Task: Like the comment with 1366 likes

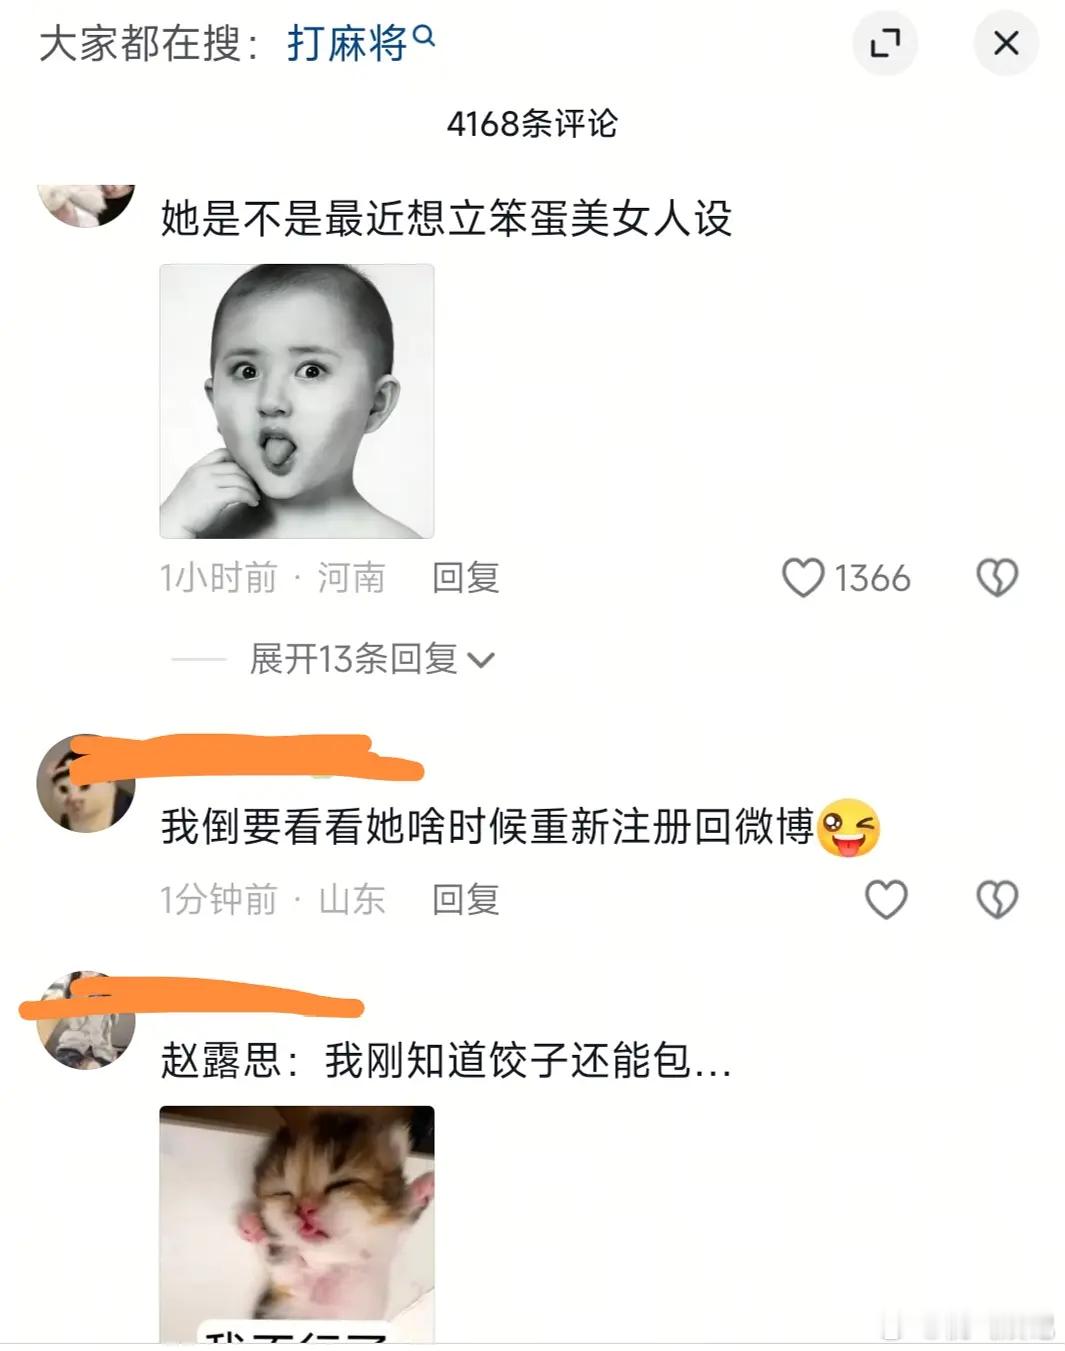Action: pyautogui.click(x=803, y=578)
